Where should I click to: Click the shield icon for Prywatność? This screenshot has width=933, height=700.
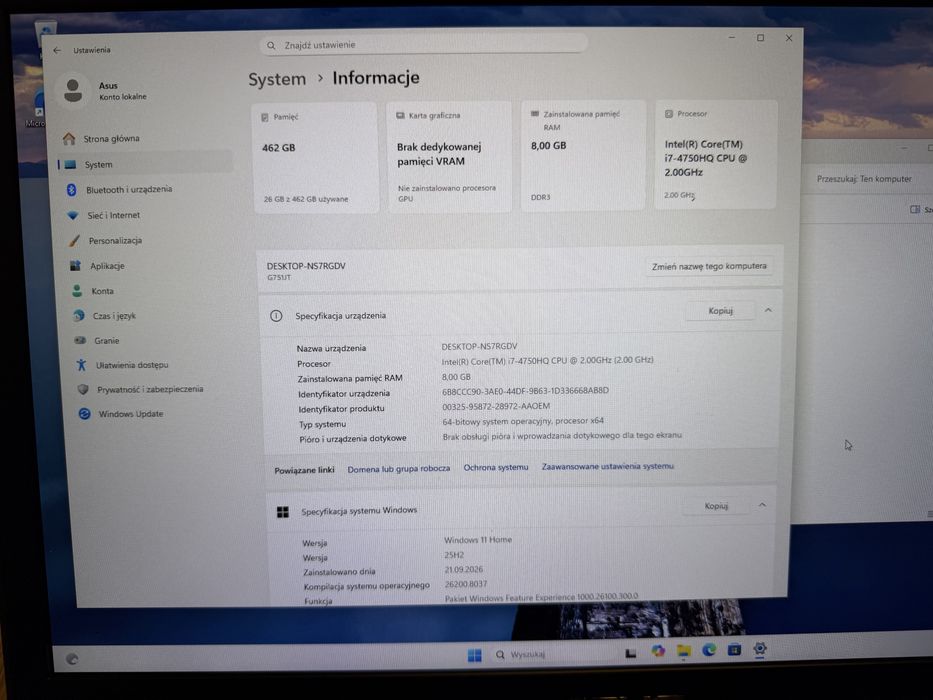83,389
